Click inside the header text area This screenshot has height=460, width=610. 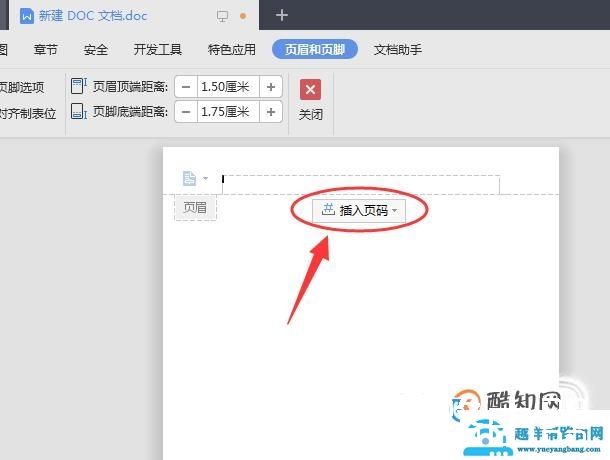point(361,184)
